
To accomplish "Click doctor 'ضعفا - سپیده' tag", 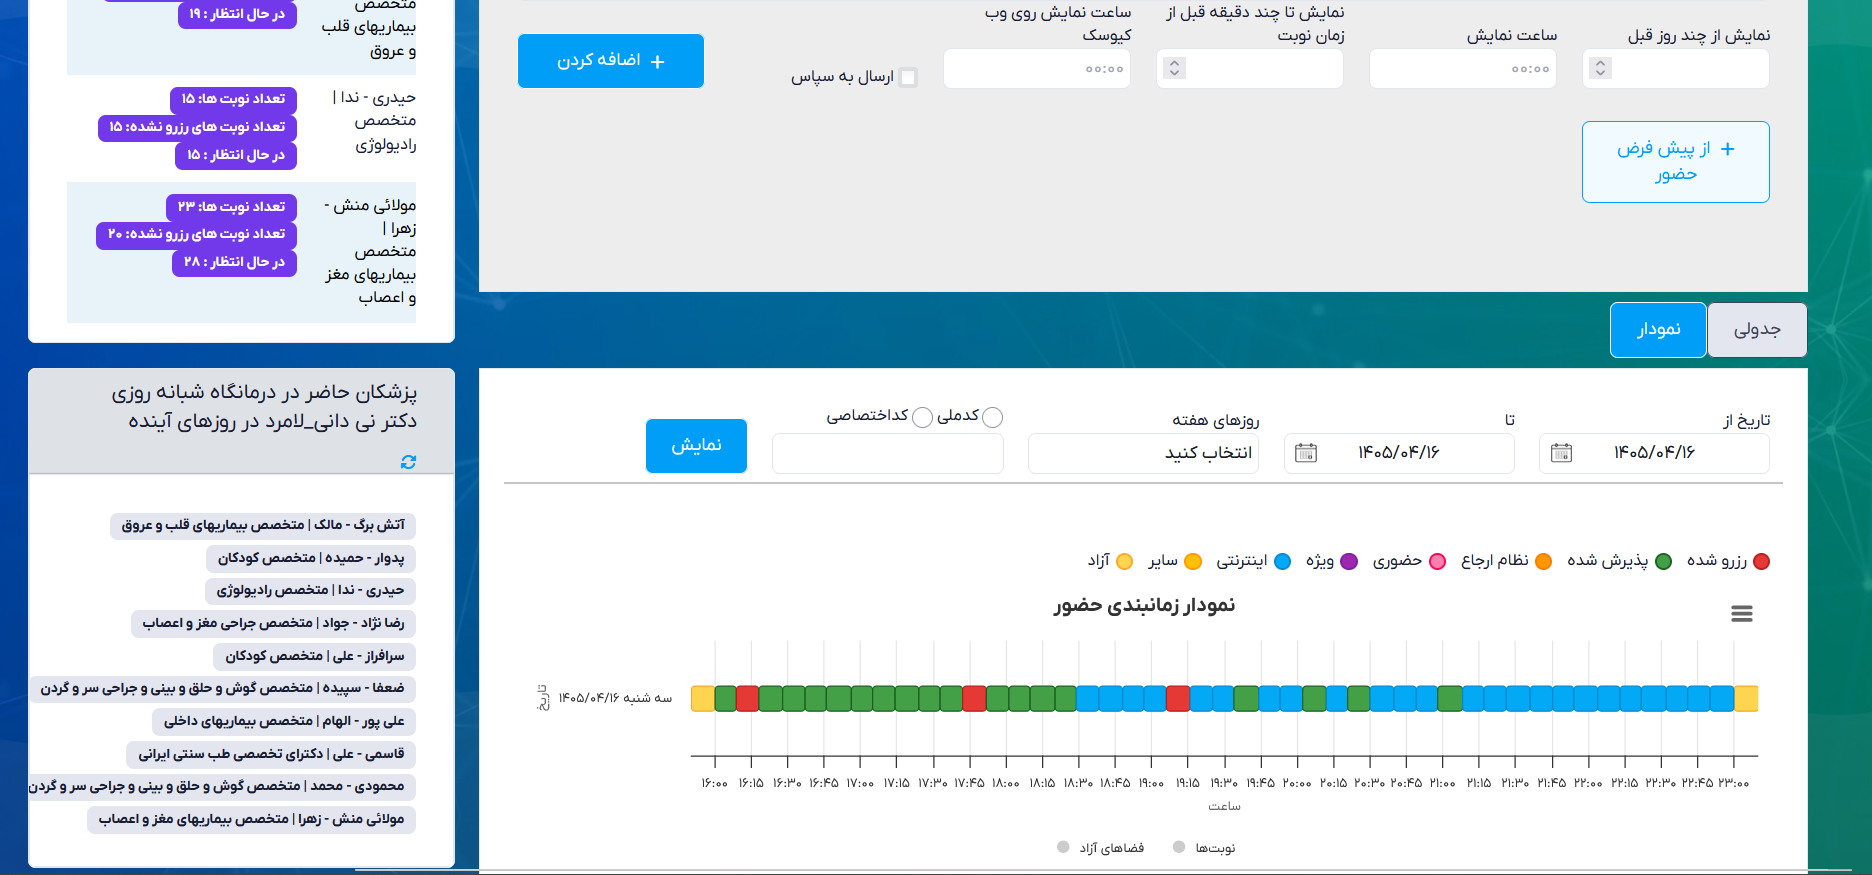I will click(x=222, y=689).
